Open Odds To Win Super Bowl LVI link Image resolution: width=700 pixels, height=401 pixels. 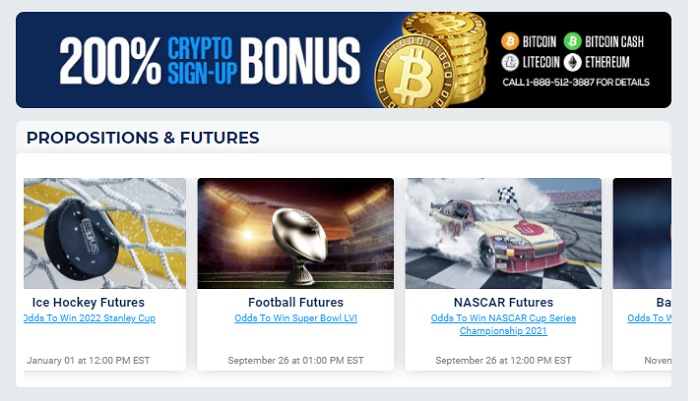pos(295,319)
